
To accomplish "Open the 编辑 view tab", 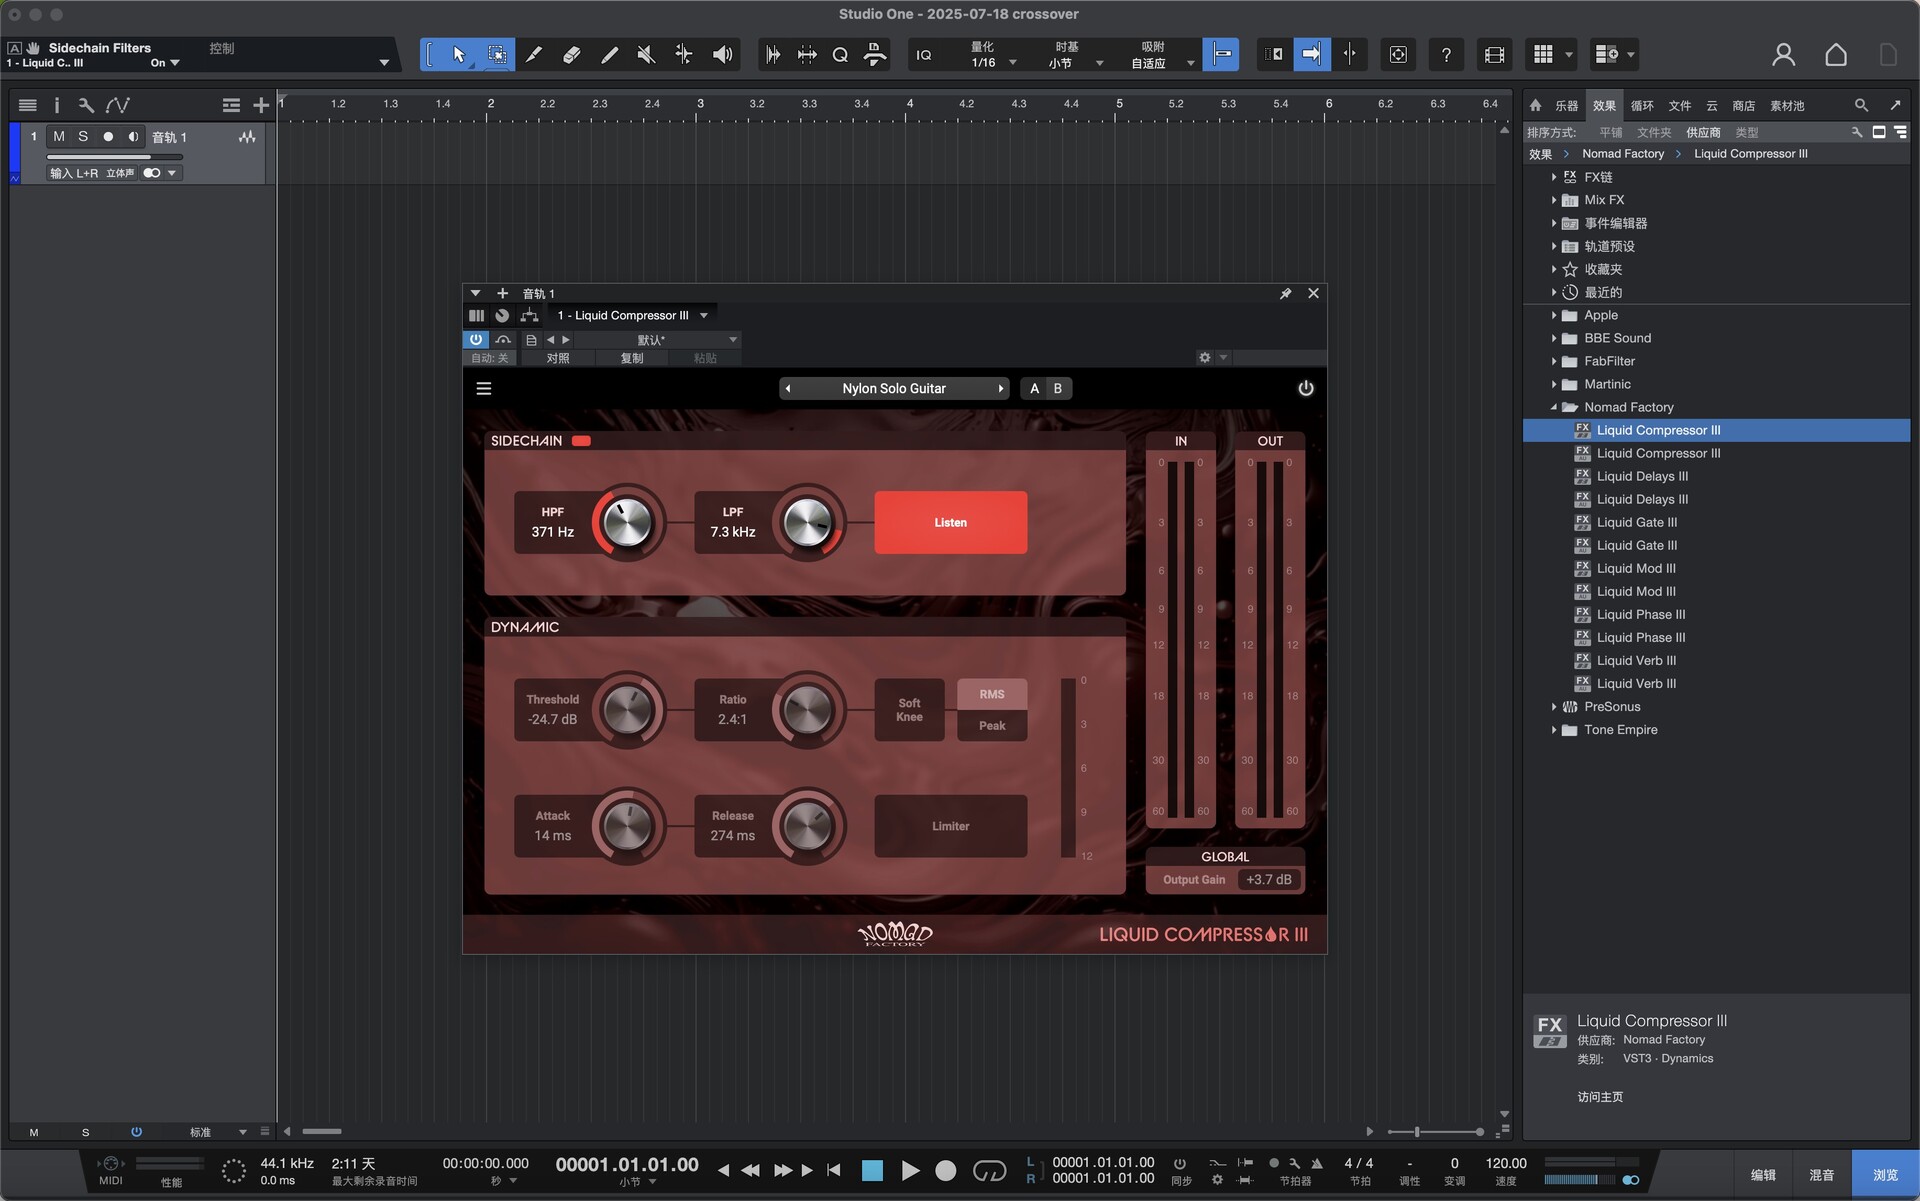I will coord(1763,1175).
